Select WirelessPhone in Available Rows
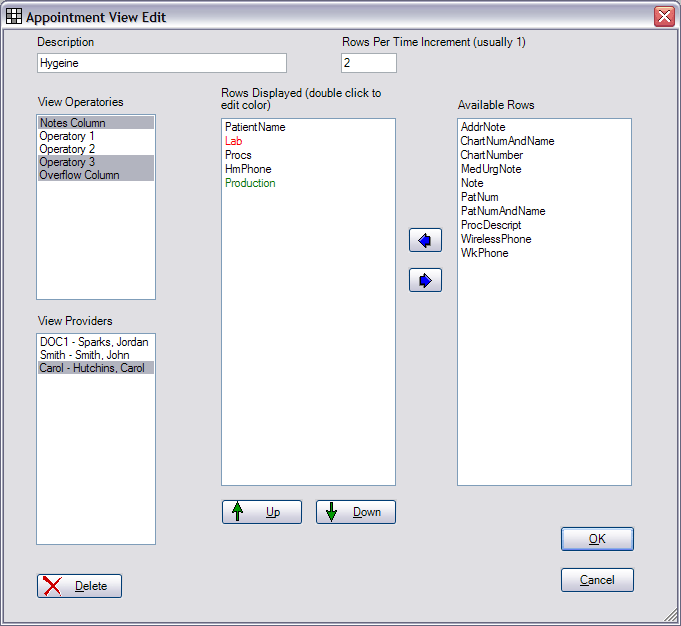The height and width of the screenshot is (626, 681). [496, 240]
